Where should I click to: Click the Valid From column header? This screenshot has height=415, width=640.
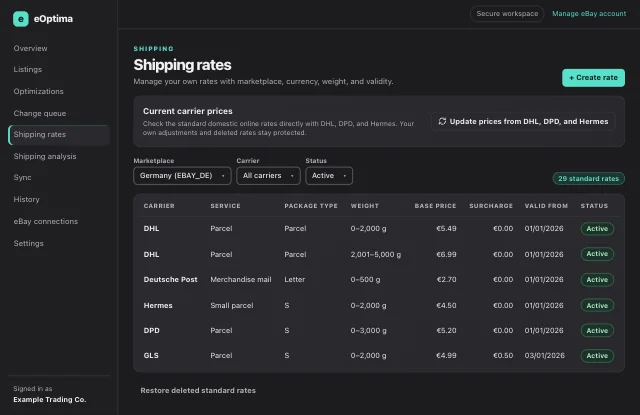point(546,206)
